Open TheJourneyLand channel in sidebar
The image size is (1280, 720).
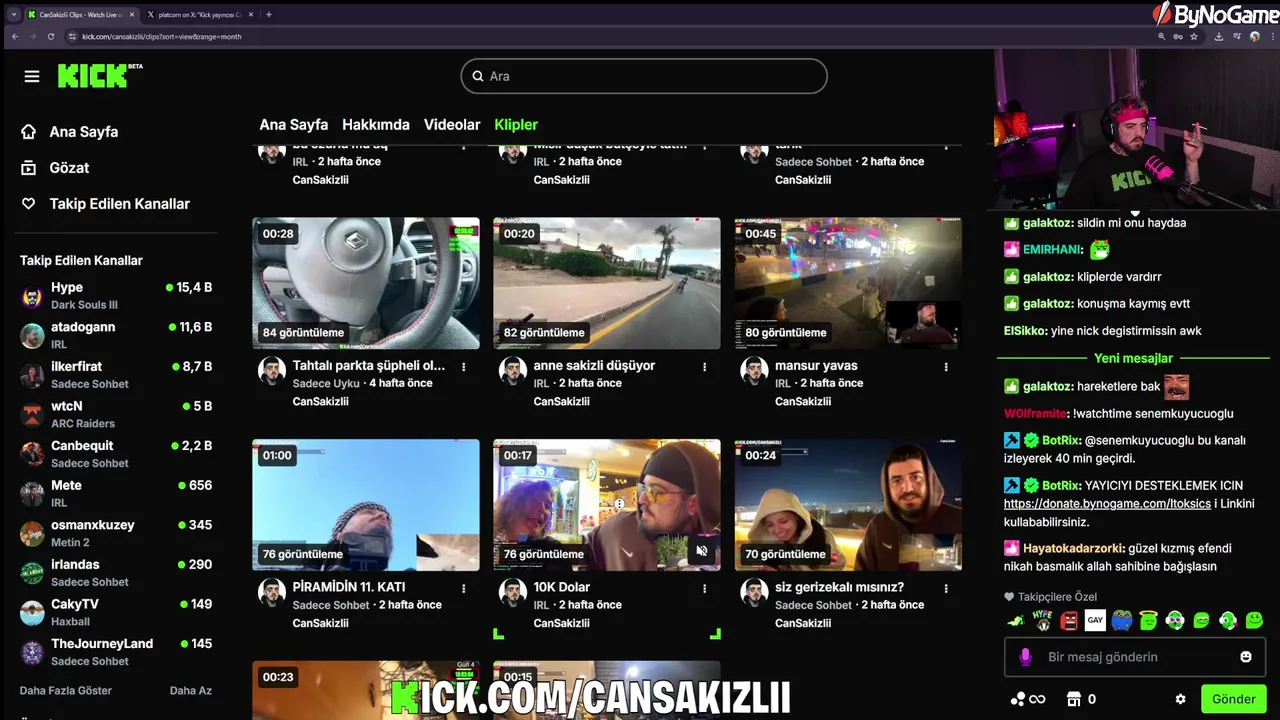click(x=116, y=652)
